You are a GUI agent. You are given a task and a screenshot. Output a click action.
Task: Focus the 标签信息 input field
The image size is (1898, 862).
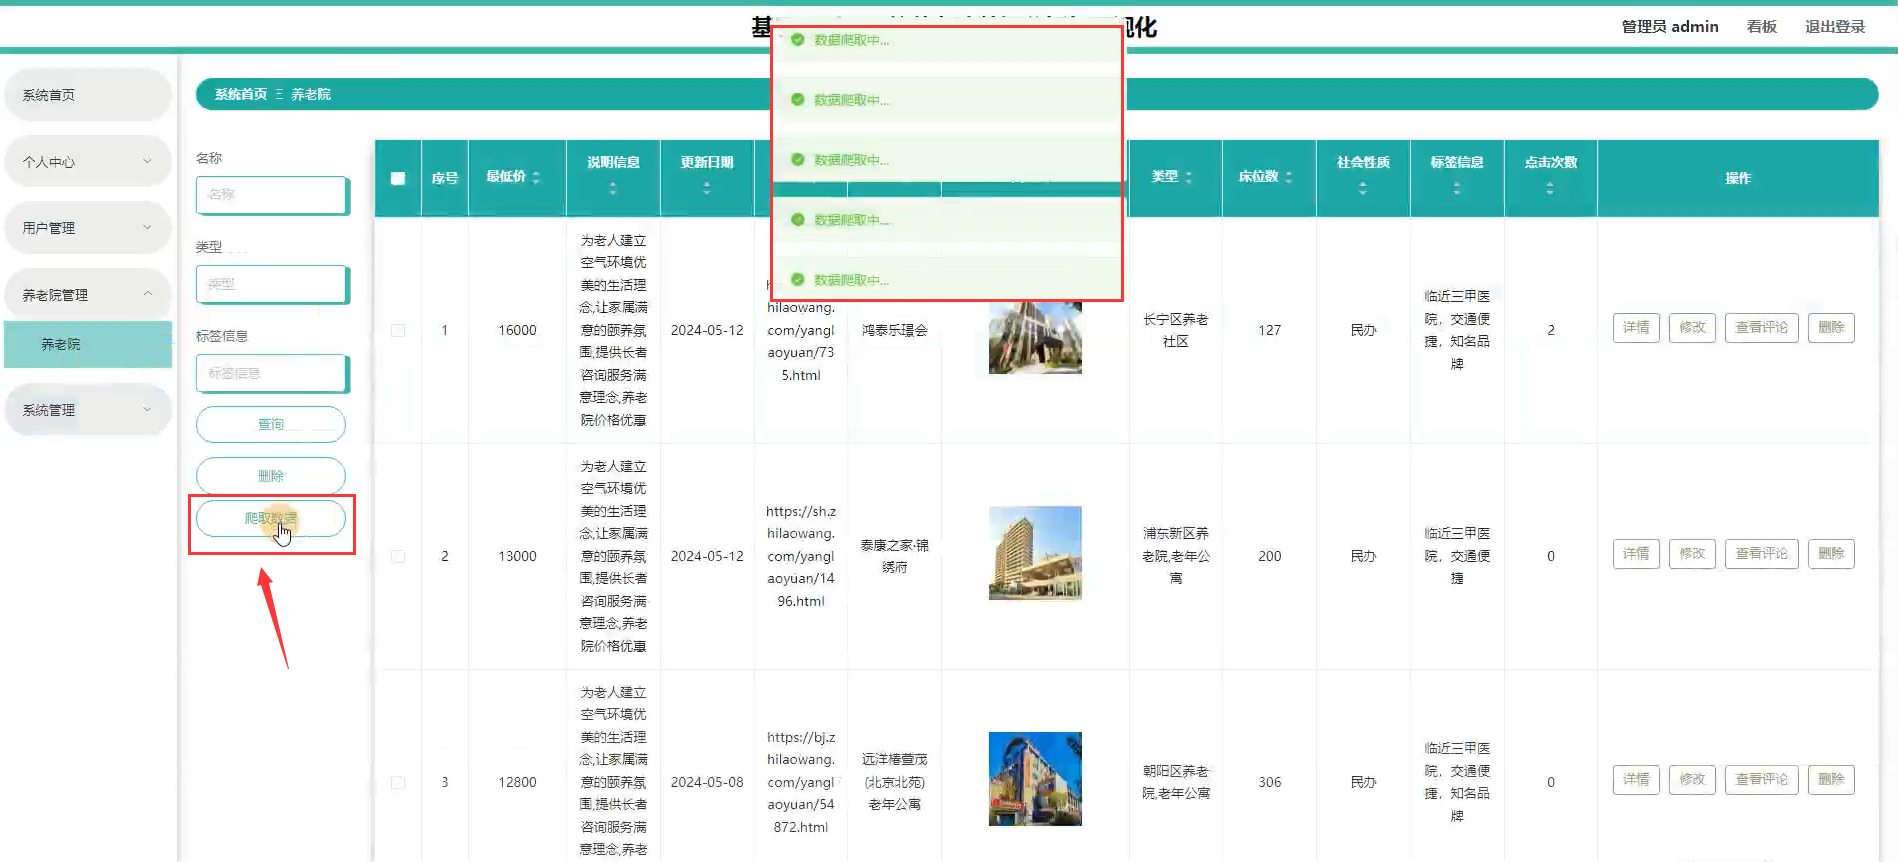[273, 373]
